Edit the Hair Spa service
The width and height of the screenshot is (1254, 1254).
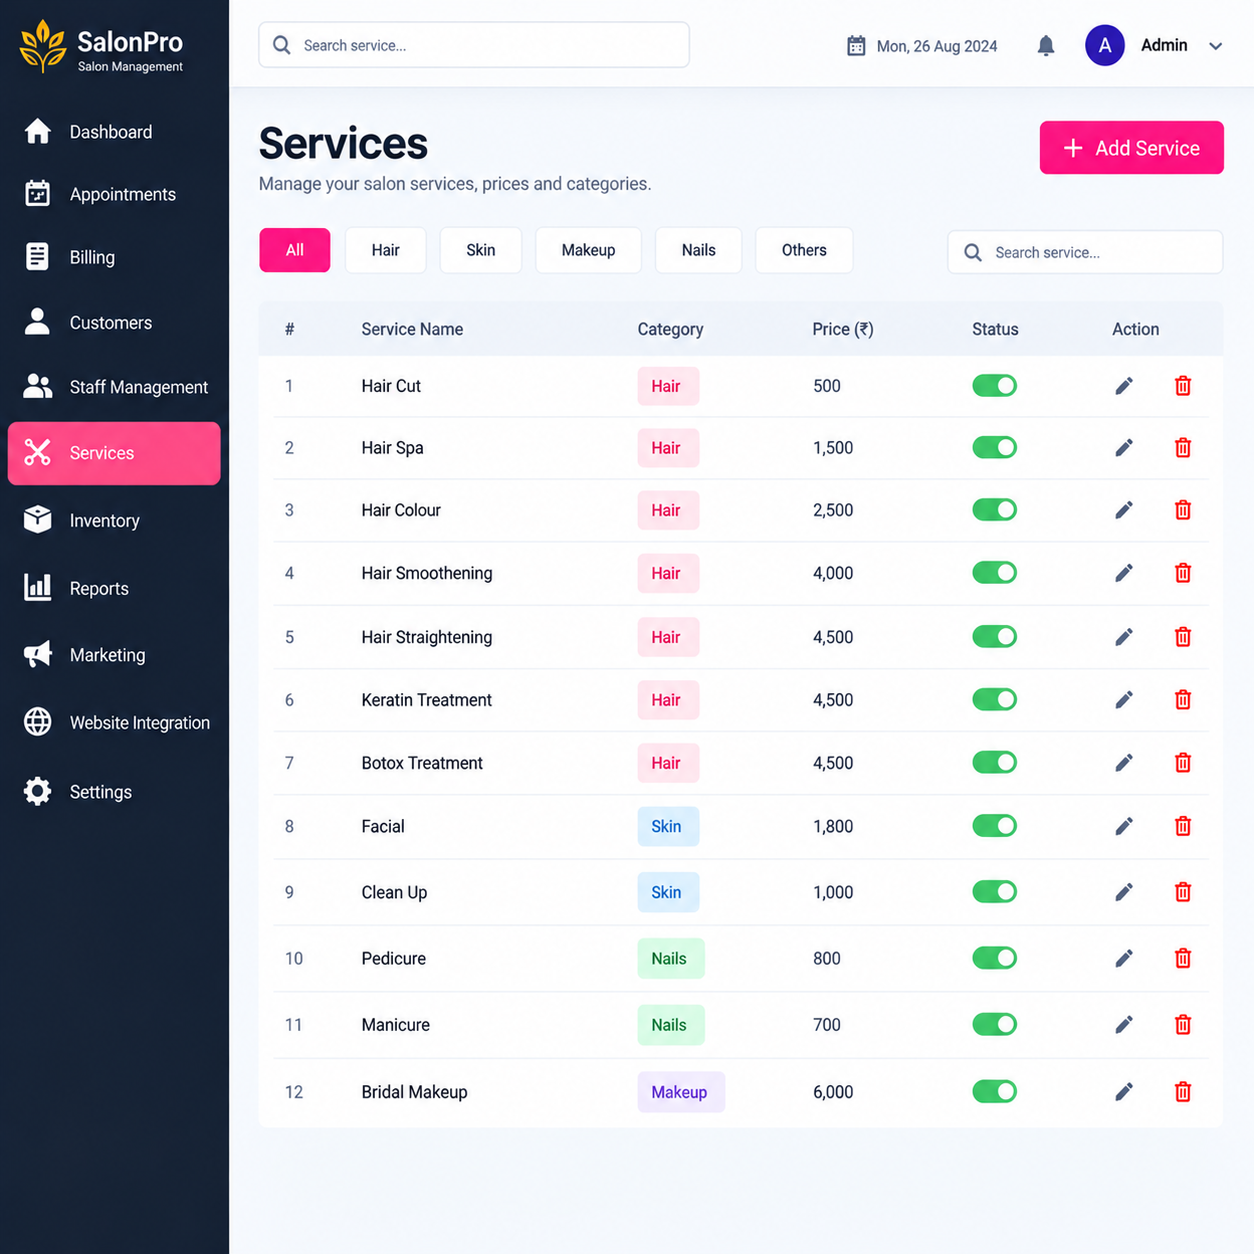coord(1124,448)
